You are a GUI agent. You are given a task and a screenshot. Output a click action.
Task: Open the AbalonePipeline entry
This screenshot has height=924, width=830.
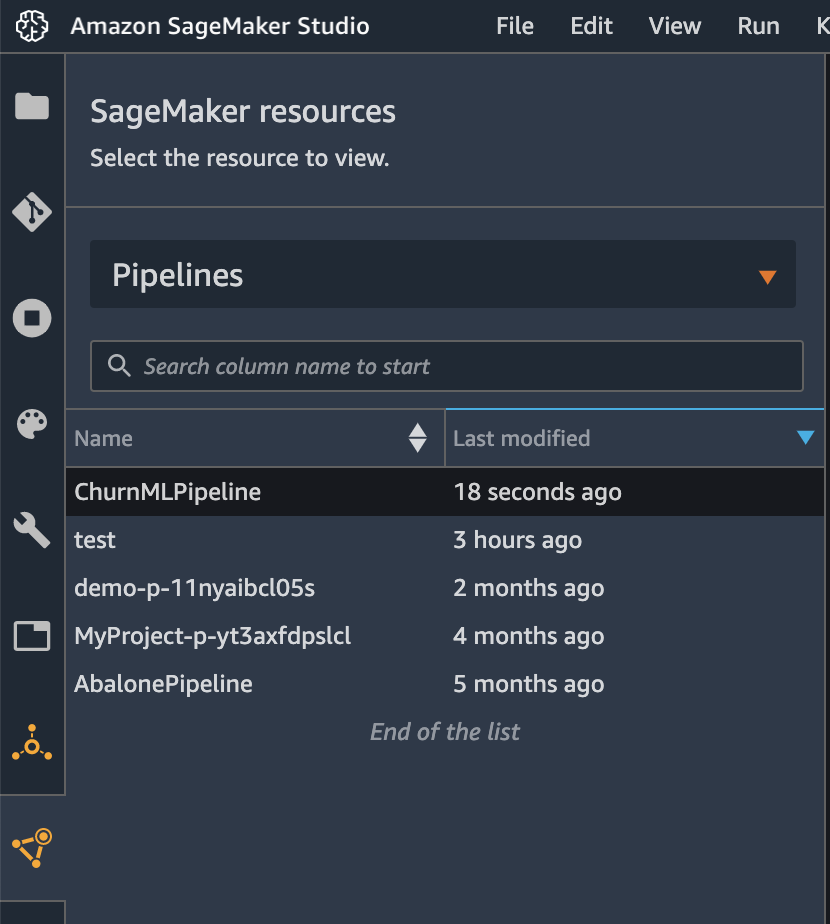pos(163,684)
